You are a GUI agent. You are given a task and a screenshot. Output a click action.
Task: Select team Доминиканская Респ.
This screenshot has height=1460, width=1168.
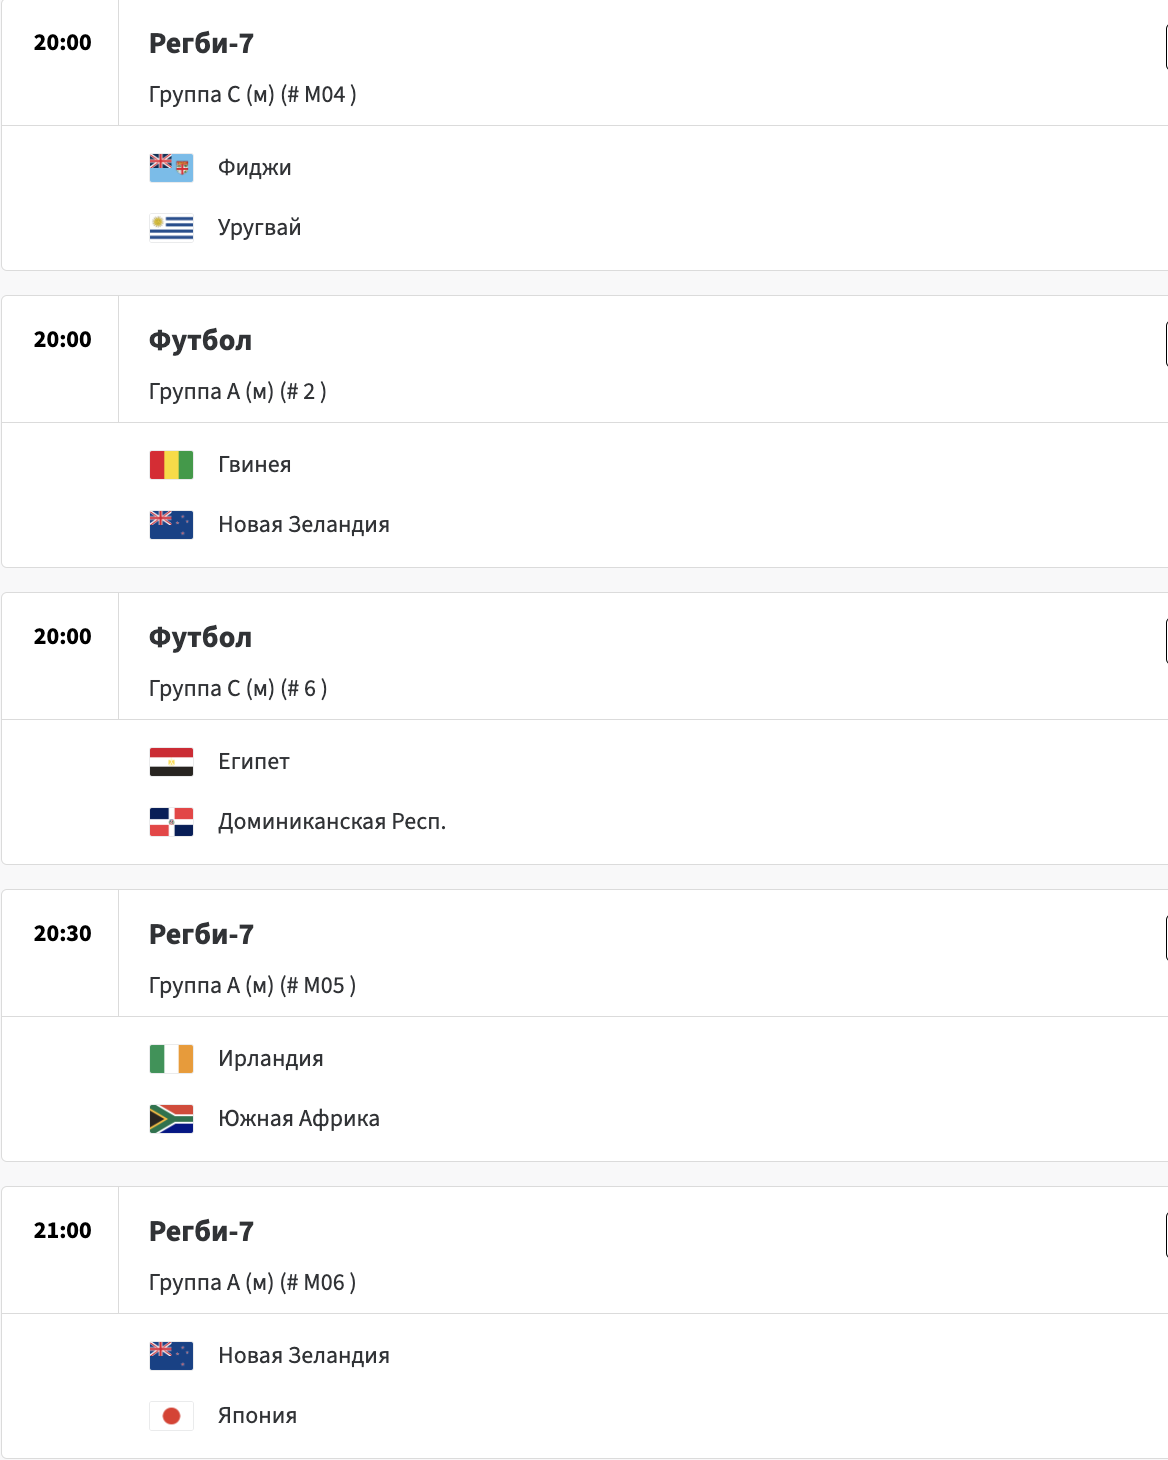[x=332, y=822]
